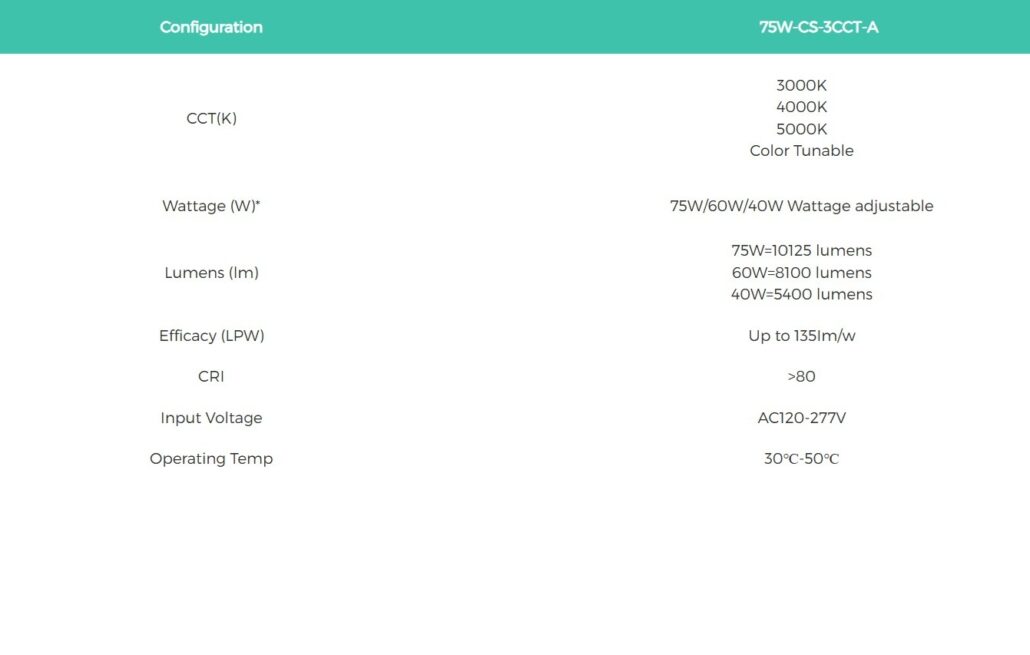This screenshot has width=1030, height=655.
Task: Select the Lumens (lm) row label
Action: (211, 272)
